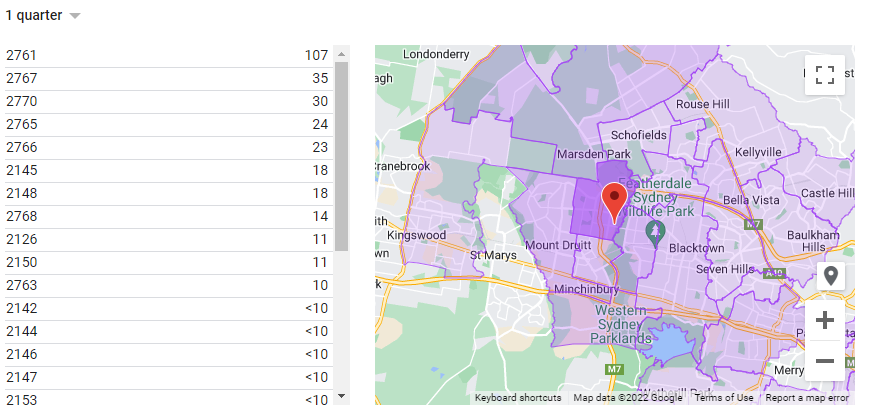Zoom in on the map
The width and height of the screenshot is (869, 418).
coord(824,321)
